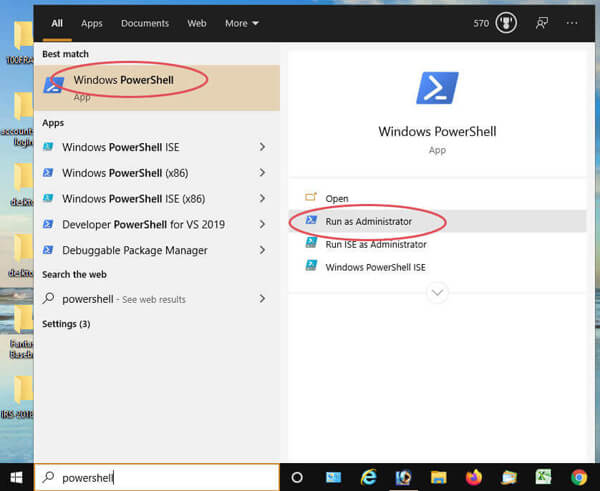Click in the powershell search box

pyautogui.click(x=160, y=477)
